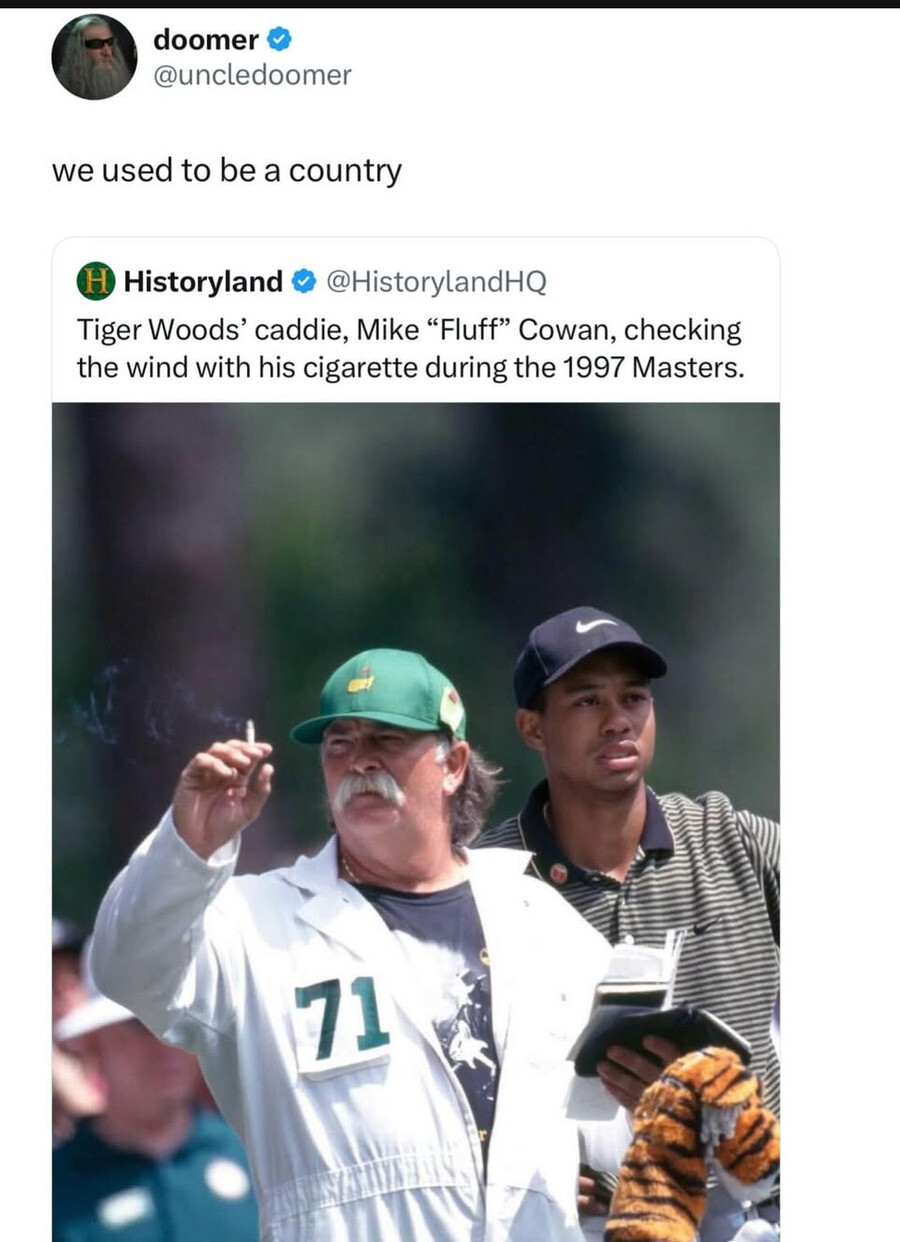This screenshot has width=900, height=1242.
Task: Open the quoted tweet caption about Fluff Cowan
Action: 410,348
